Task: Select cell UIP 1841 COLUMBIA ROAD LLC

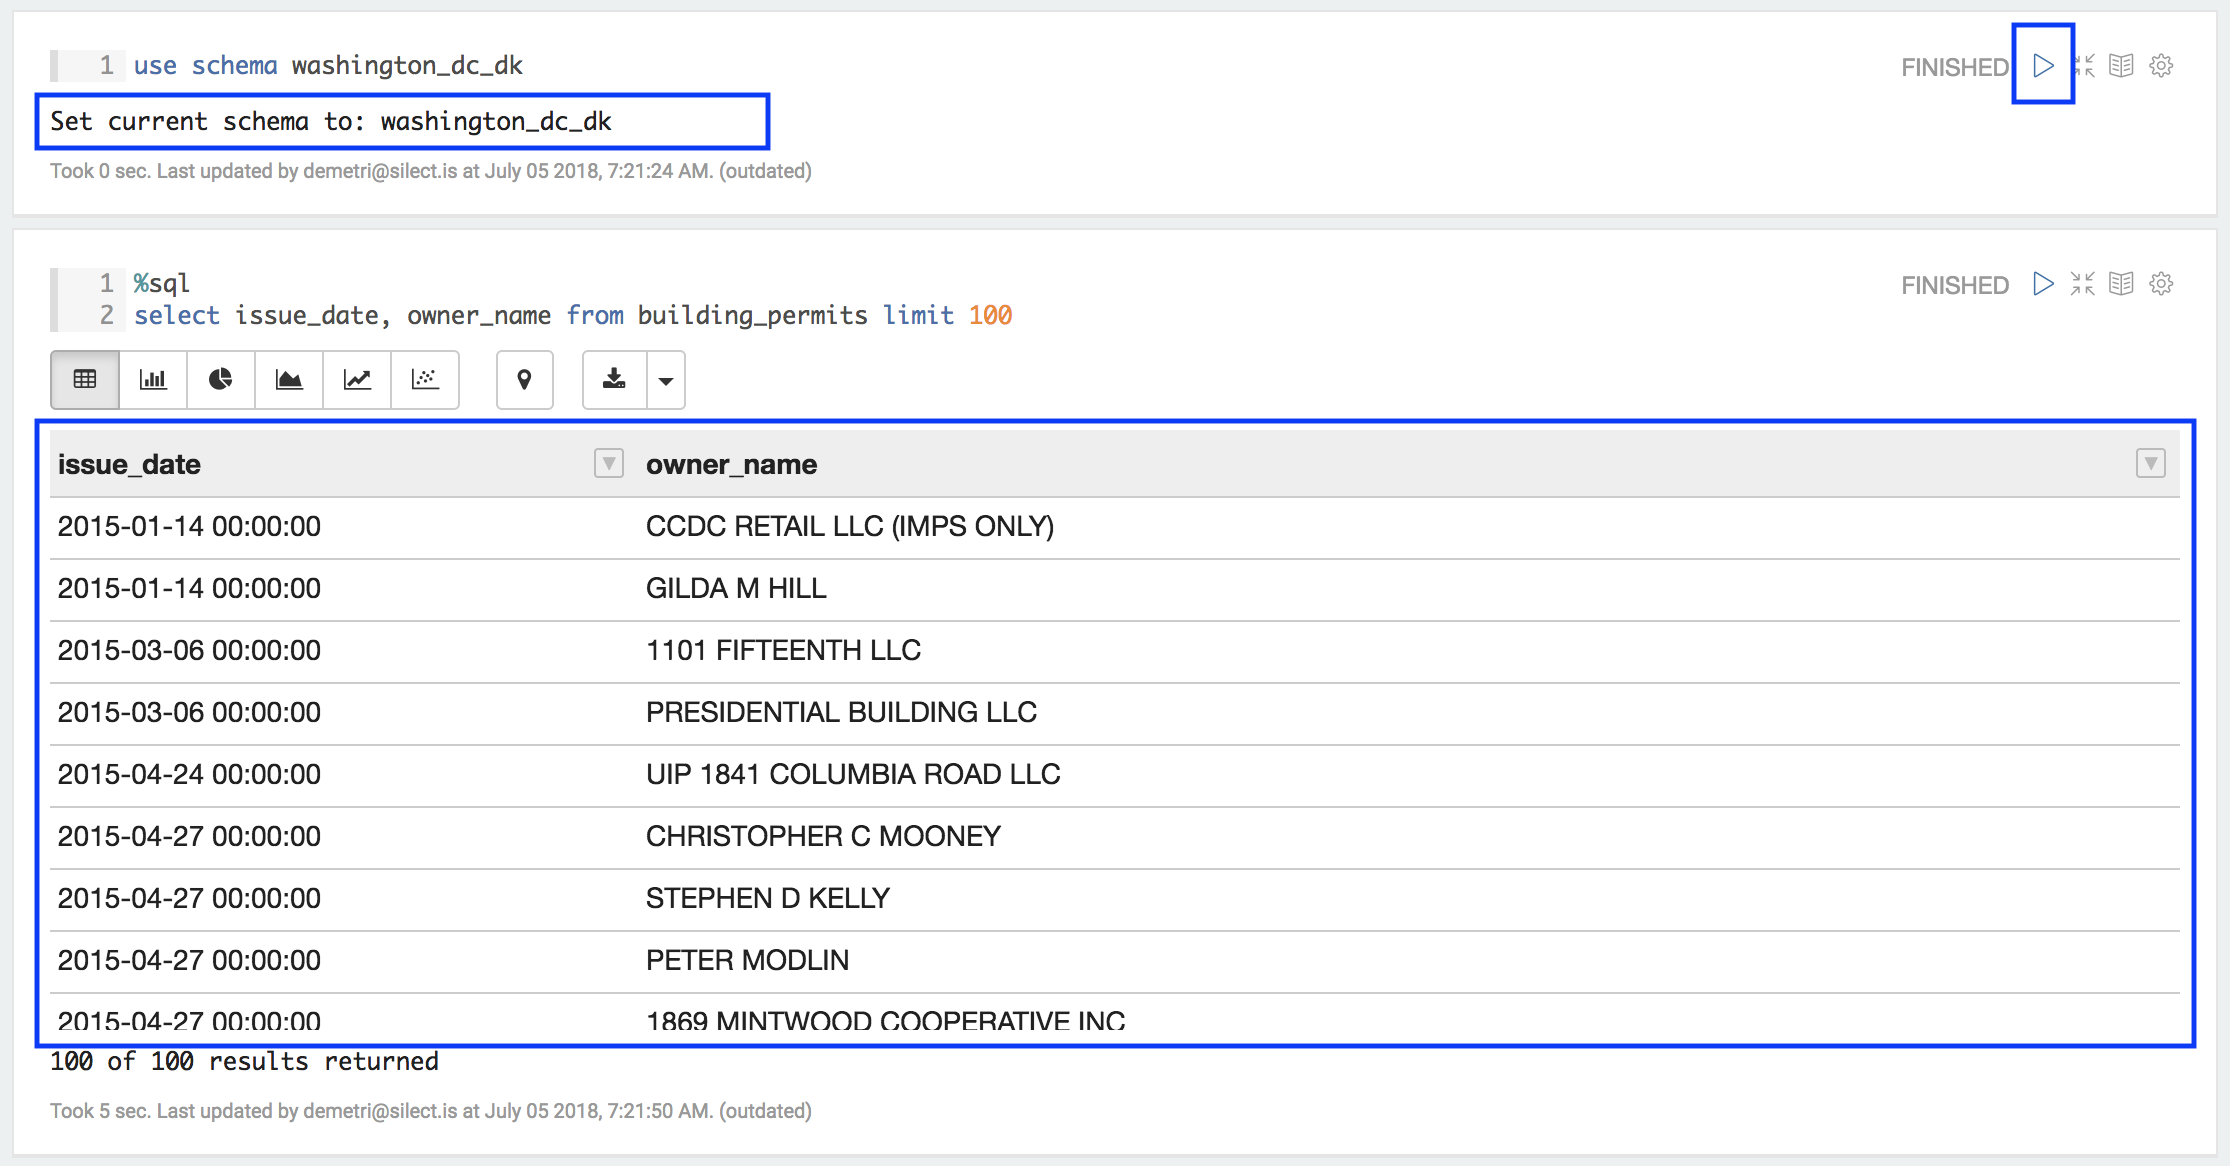Action: (x=1409, y=775)
